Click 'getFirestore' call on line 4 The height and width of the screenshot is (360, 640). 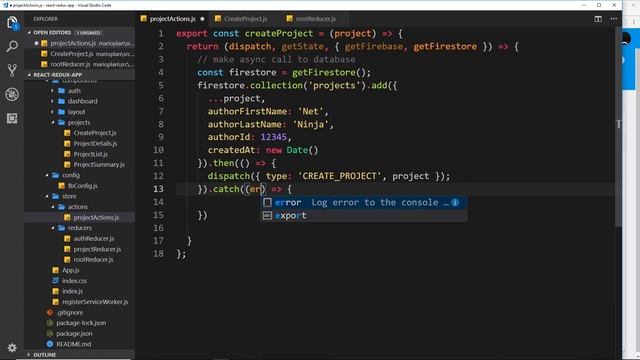324,72
